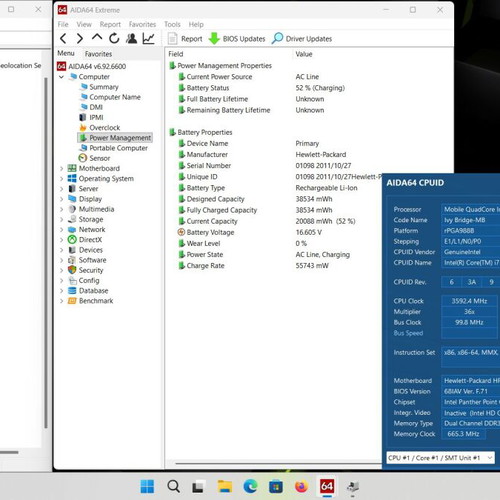Image resolution: width=500 pixels, height=500 pixels.
Task: Click the Security shield icon
Action: 72,270
